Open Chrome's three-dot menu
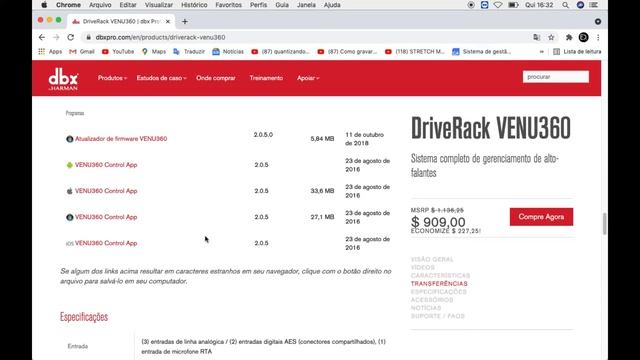Viewport: 640px width, 360px height. pyautogui.click(x=598, y=37)
